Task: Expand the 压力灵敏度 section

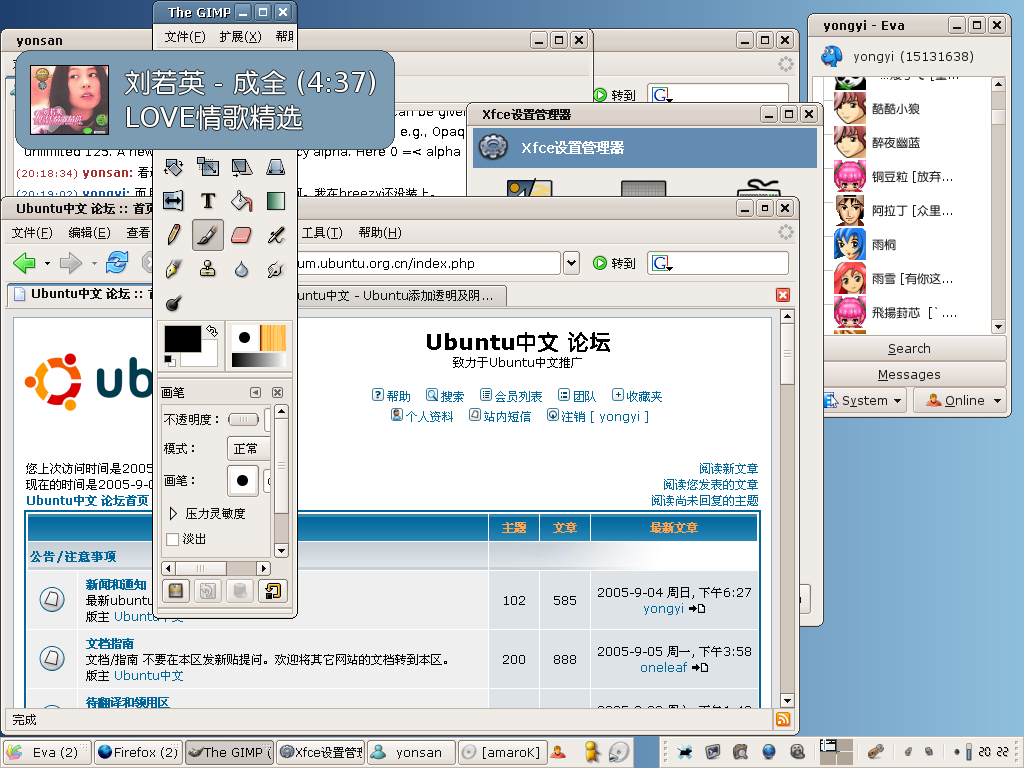Action: pos(172,513)
